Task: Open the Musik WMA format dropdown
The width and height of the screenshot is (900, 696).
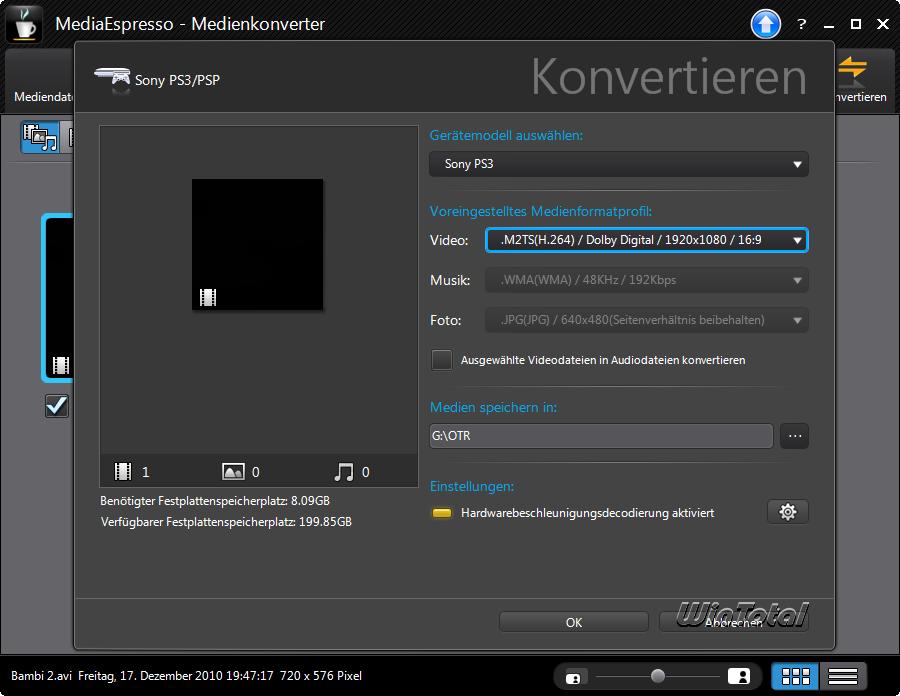Action: (x=646, y=280)
